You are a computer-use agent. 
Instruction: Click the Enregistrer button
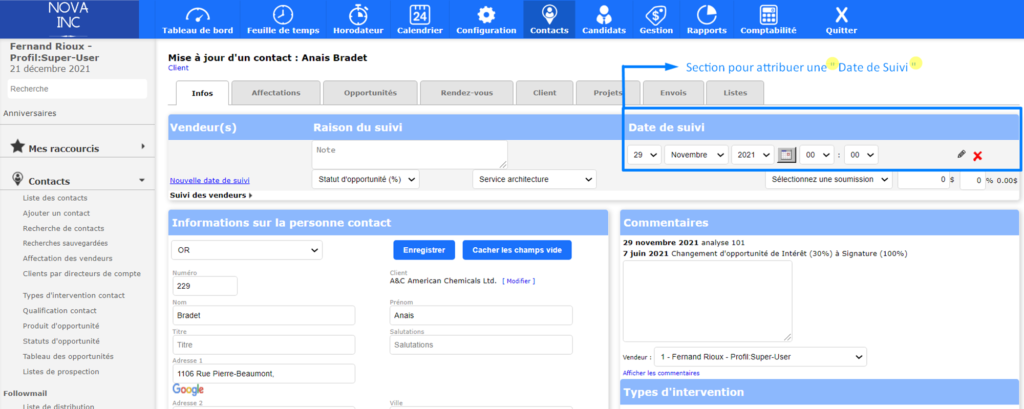pyautogui.click(x=424, y=250)
